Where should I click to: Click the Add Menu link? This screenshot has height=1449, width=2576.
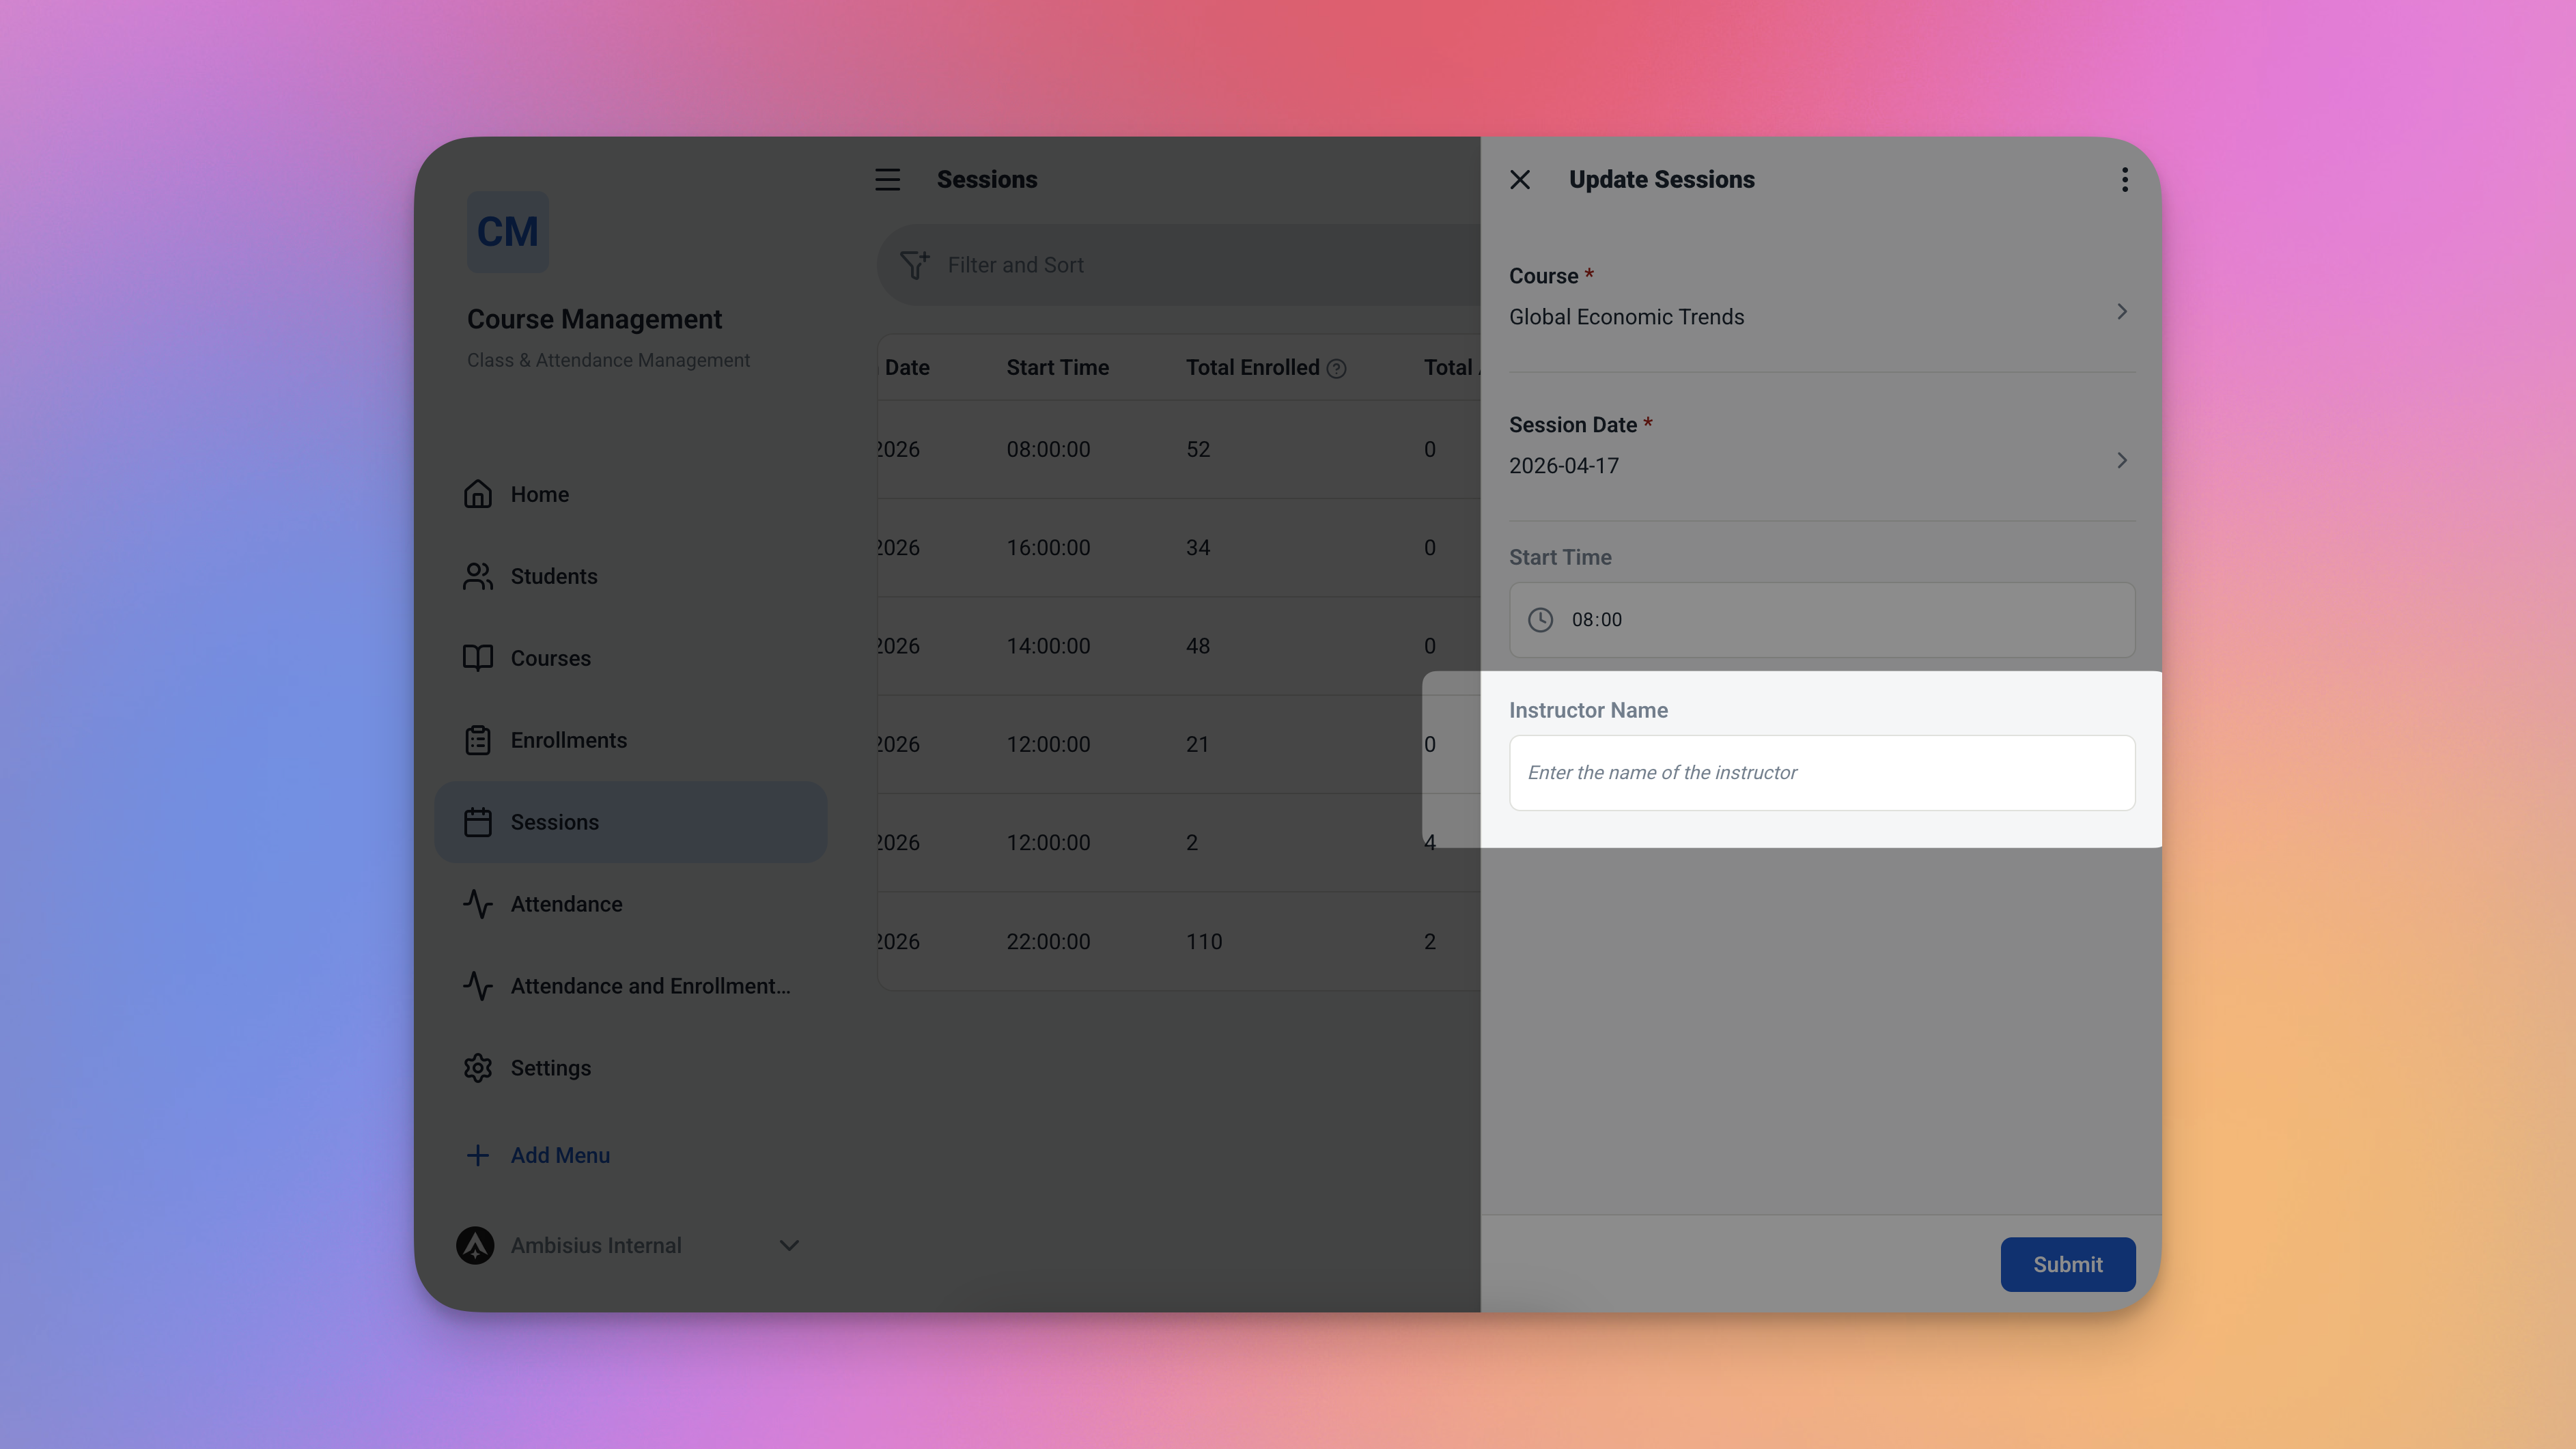click(559, 1155)
